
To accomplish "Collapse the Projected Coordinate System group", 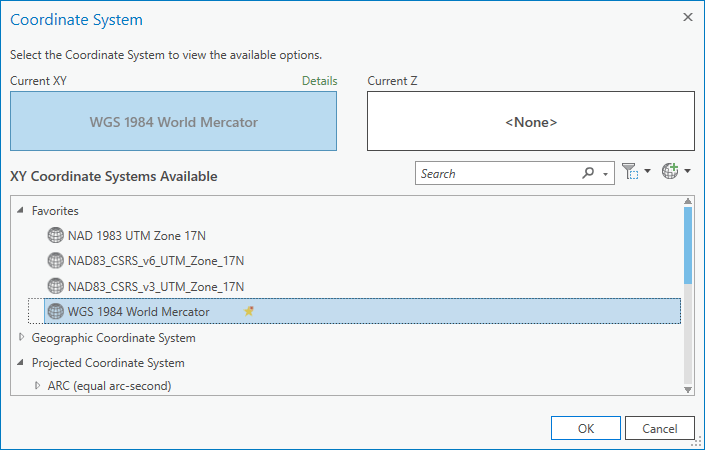I will pos(20,362).
